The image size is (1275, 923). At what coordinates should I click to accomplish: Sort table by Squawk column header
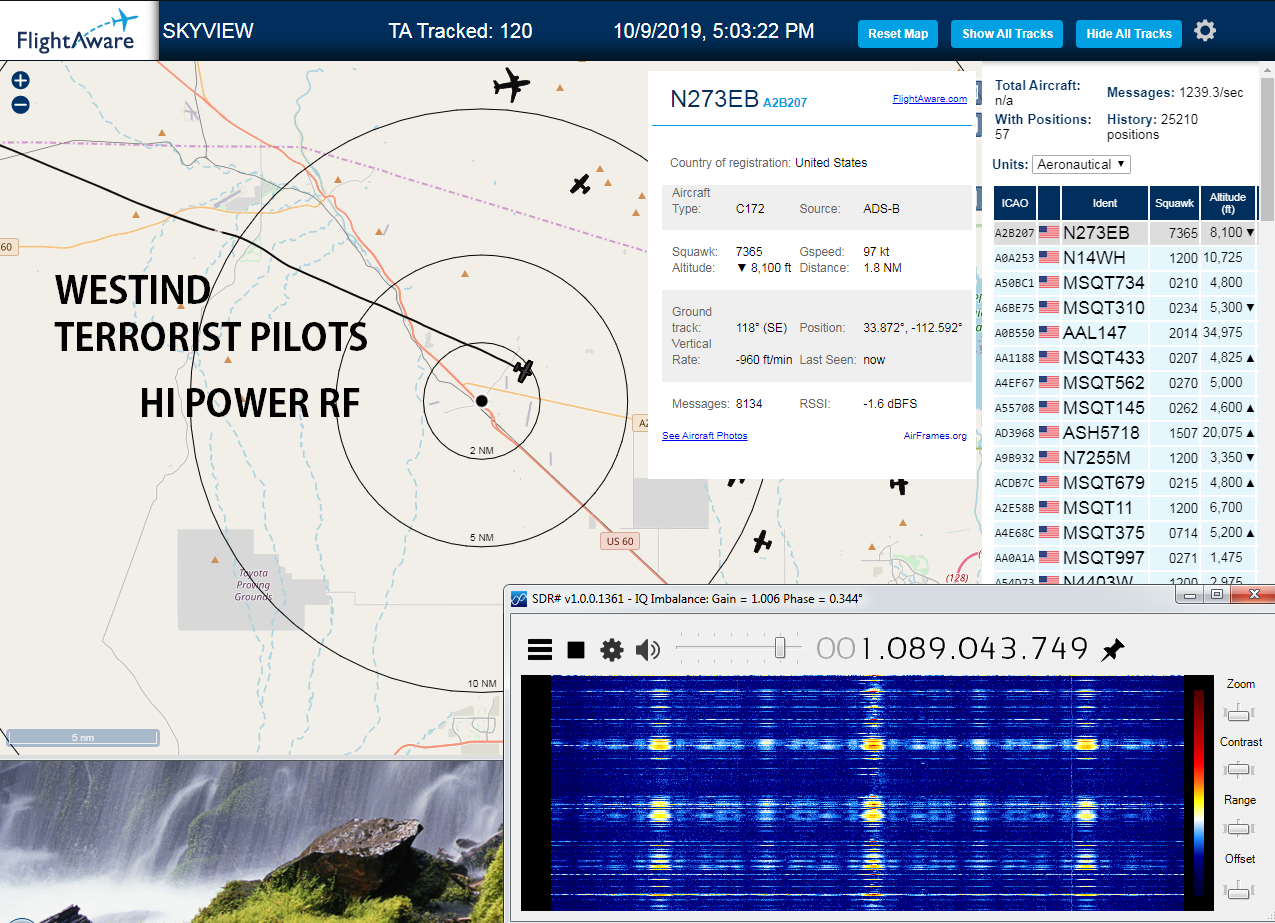1174,203
